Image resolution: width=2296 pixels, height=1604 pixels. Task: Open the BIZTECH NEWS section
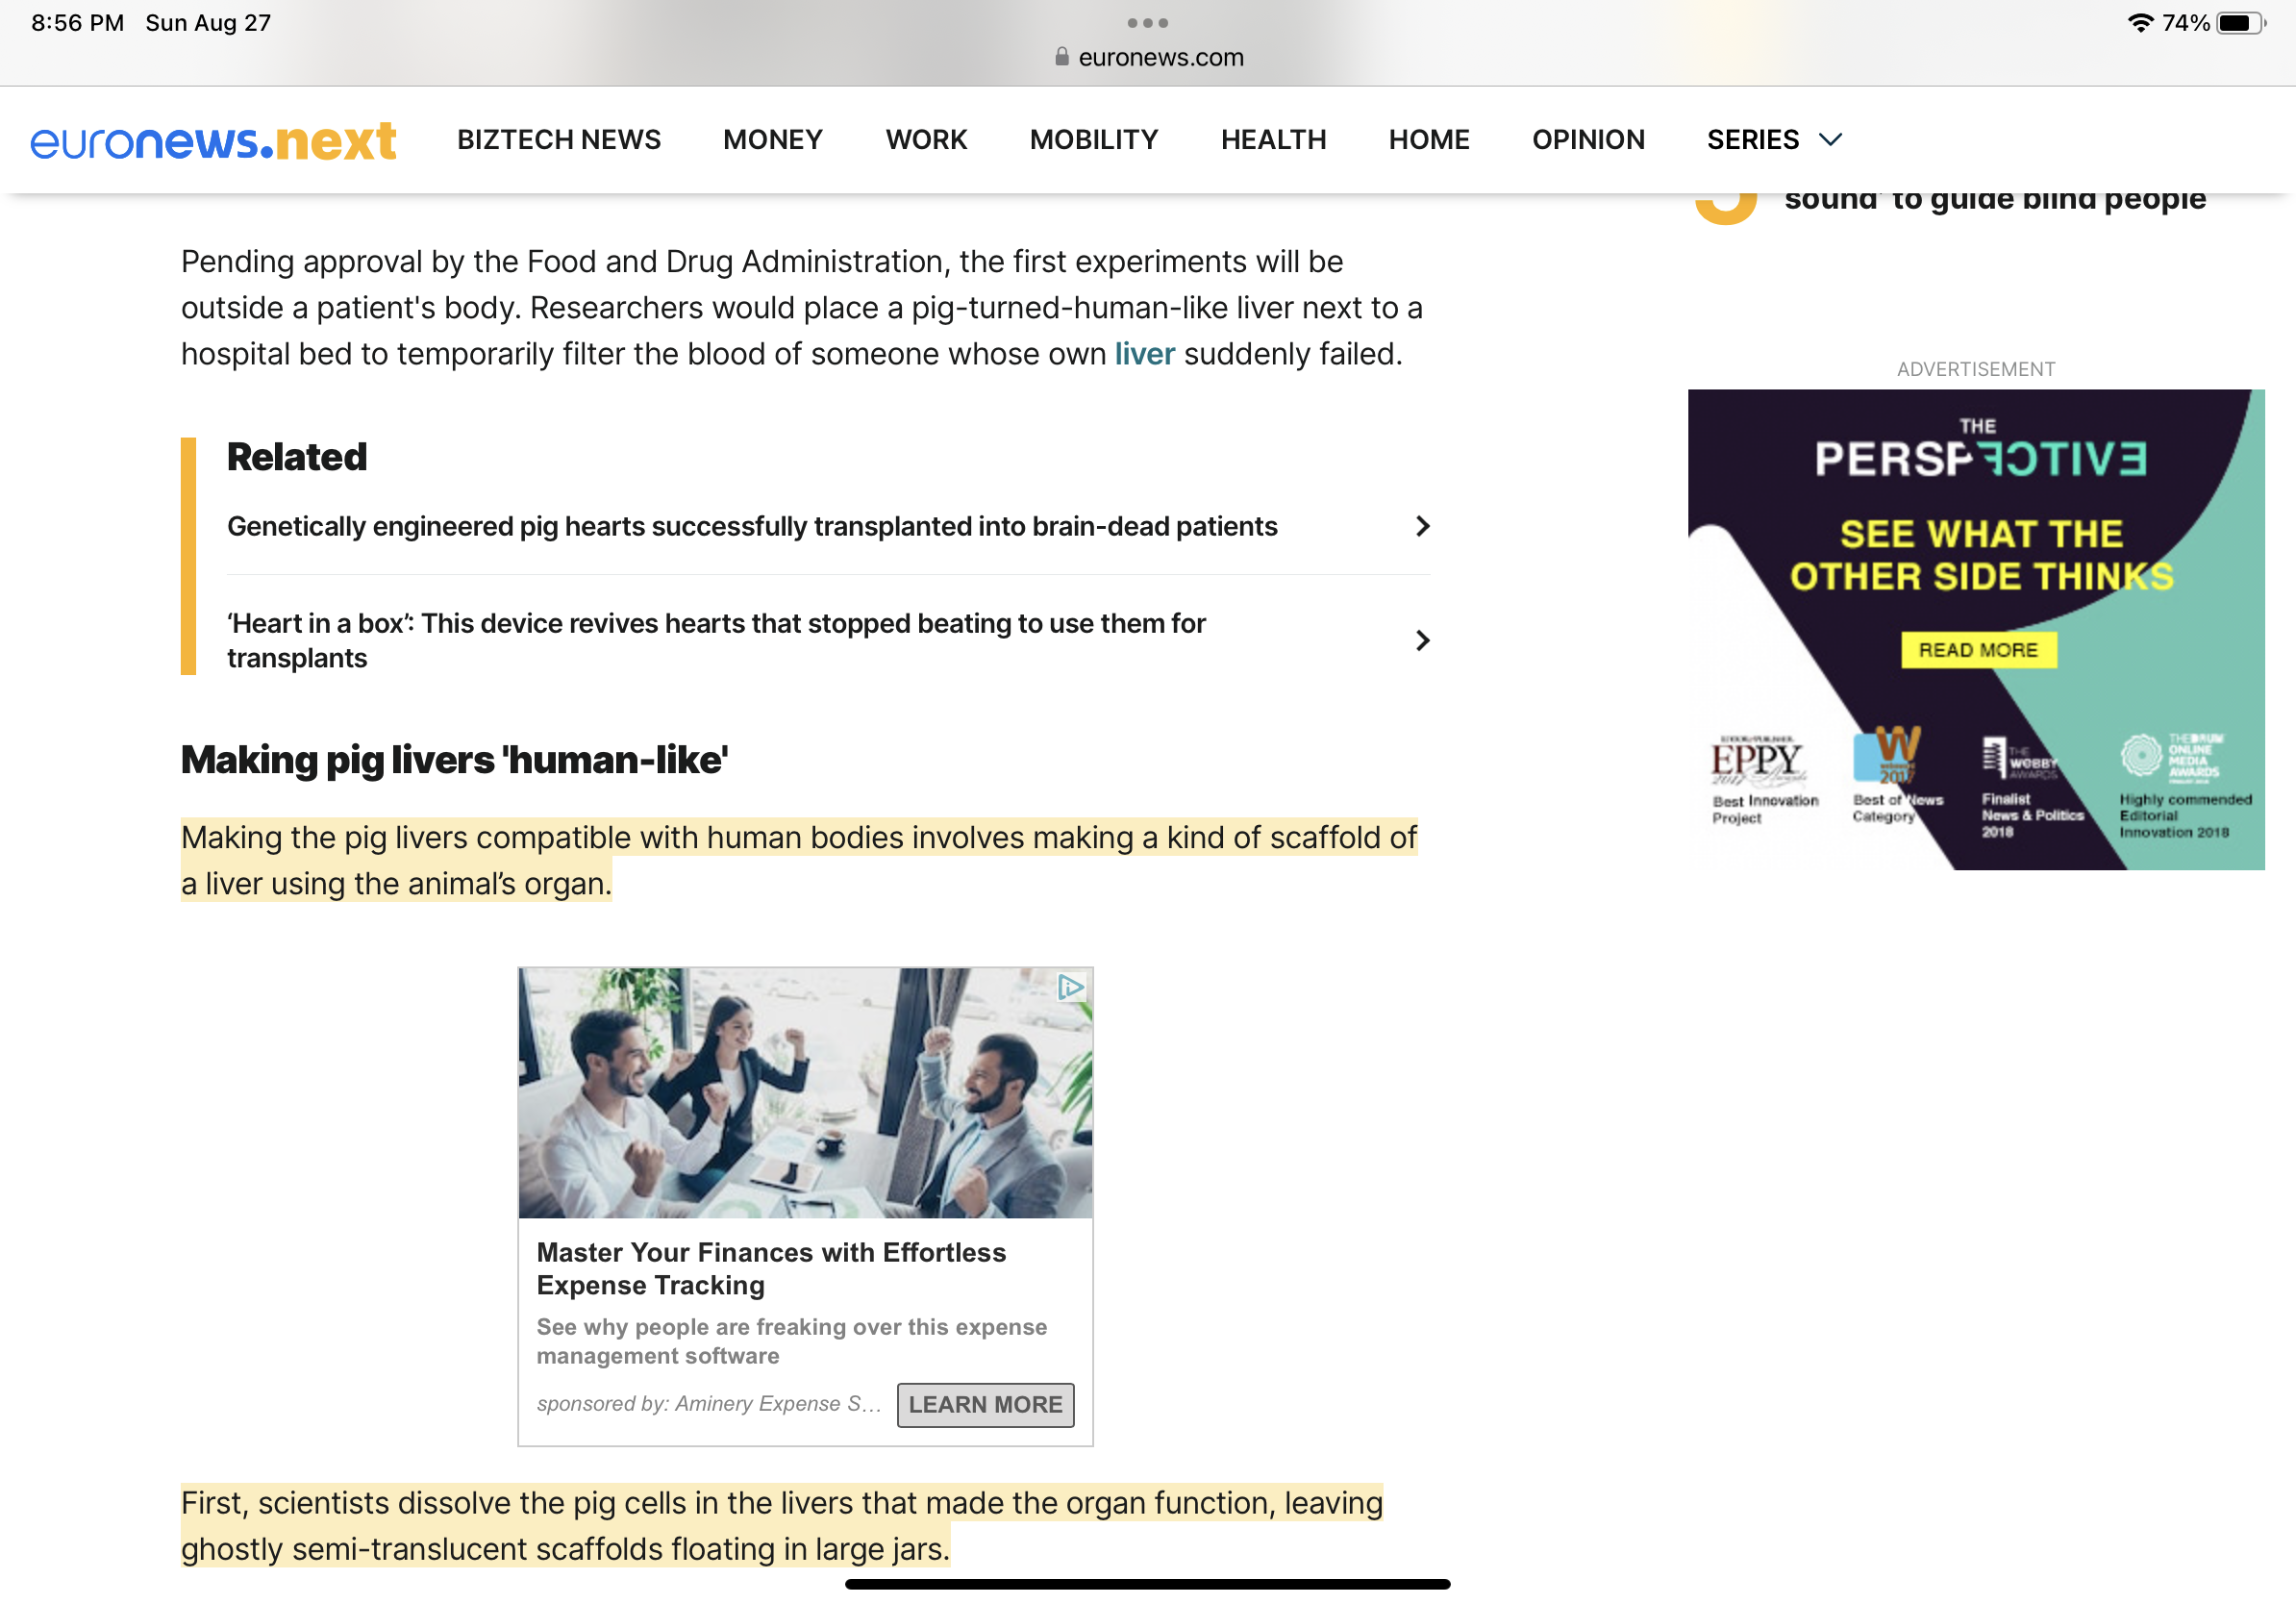[559, 140]
